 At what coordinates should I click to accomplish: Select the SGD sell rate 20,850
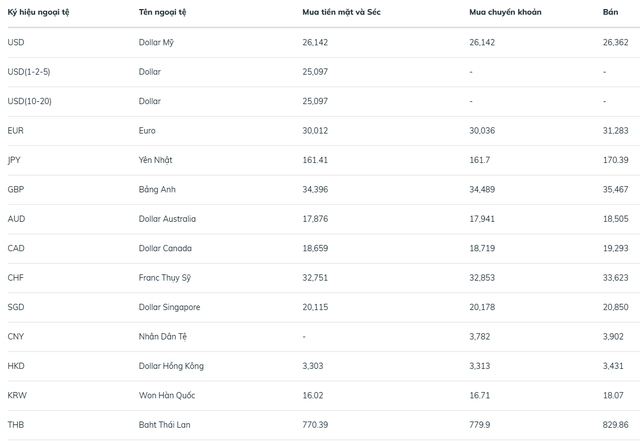tap(616, 307)
